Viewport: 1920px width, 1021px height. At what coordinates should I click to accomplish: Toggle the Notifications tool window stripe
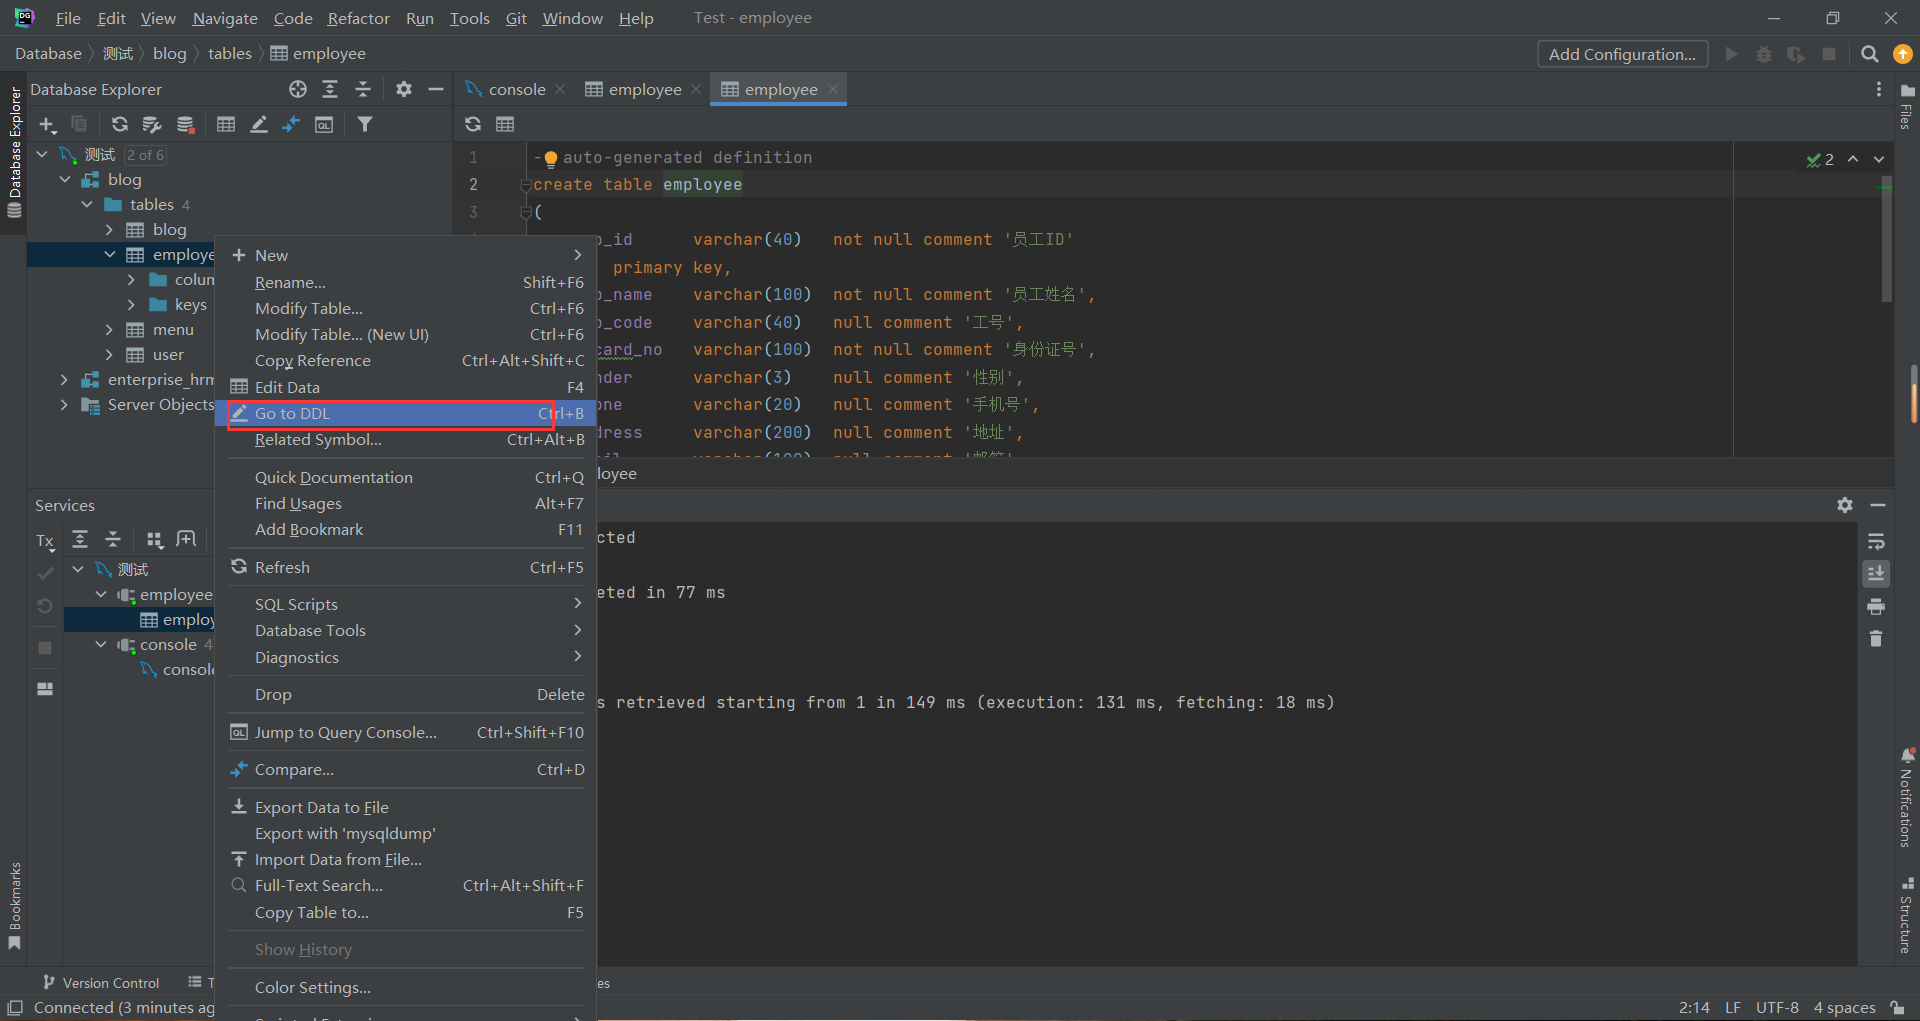pos(1906,798)
